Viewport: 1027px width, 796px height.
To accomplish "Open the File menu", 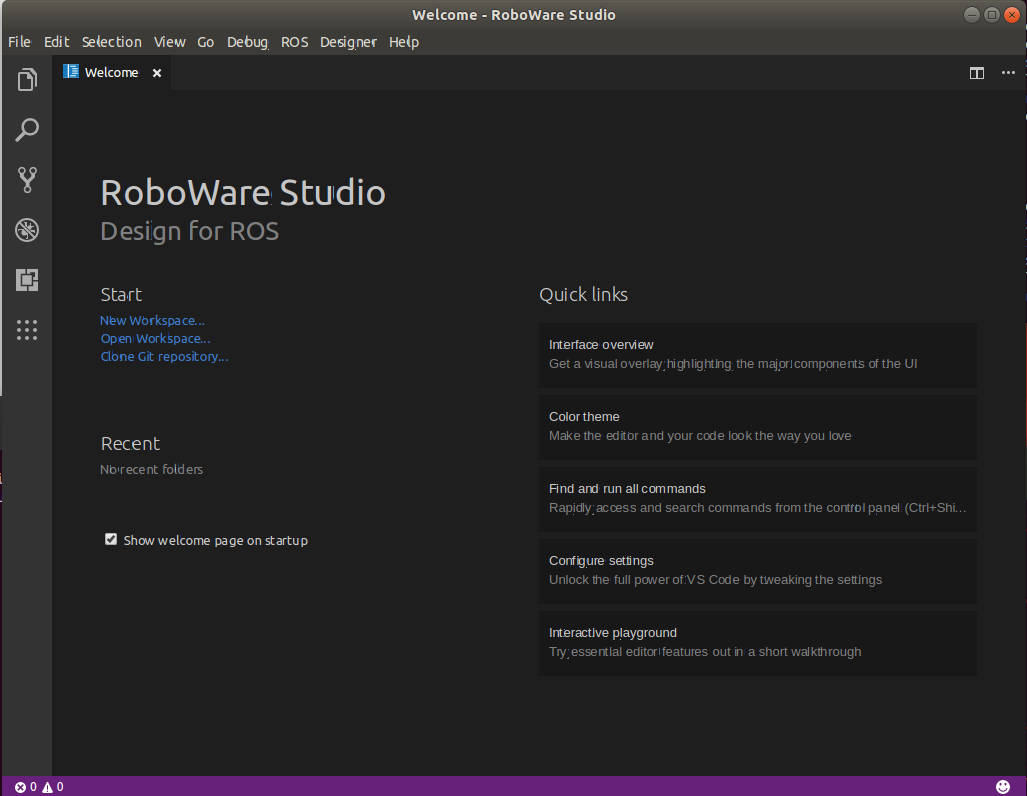I will [x=20, y=42].
